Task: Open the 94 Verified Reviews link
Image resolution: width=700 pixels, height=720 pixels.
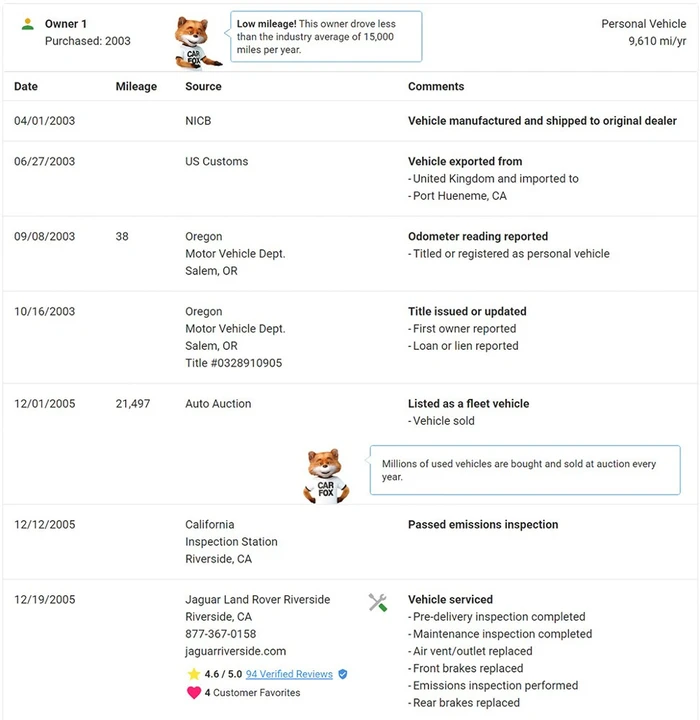Action: coord(289,674)
